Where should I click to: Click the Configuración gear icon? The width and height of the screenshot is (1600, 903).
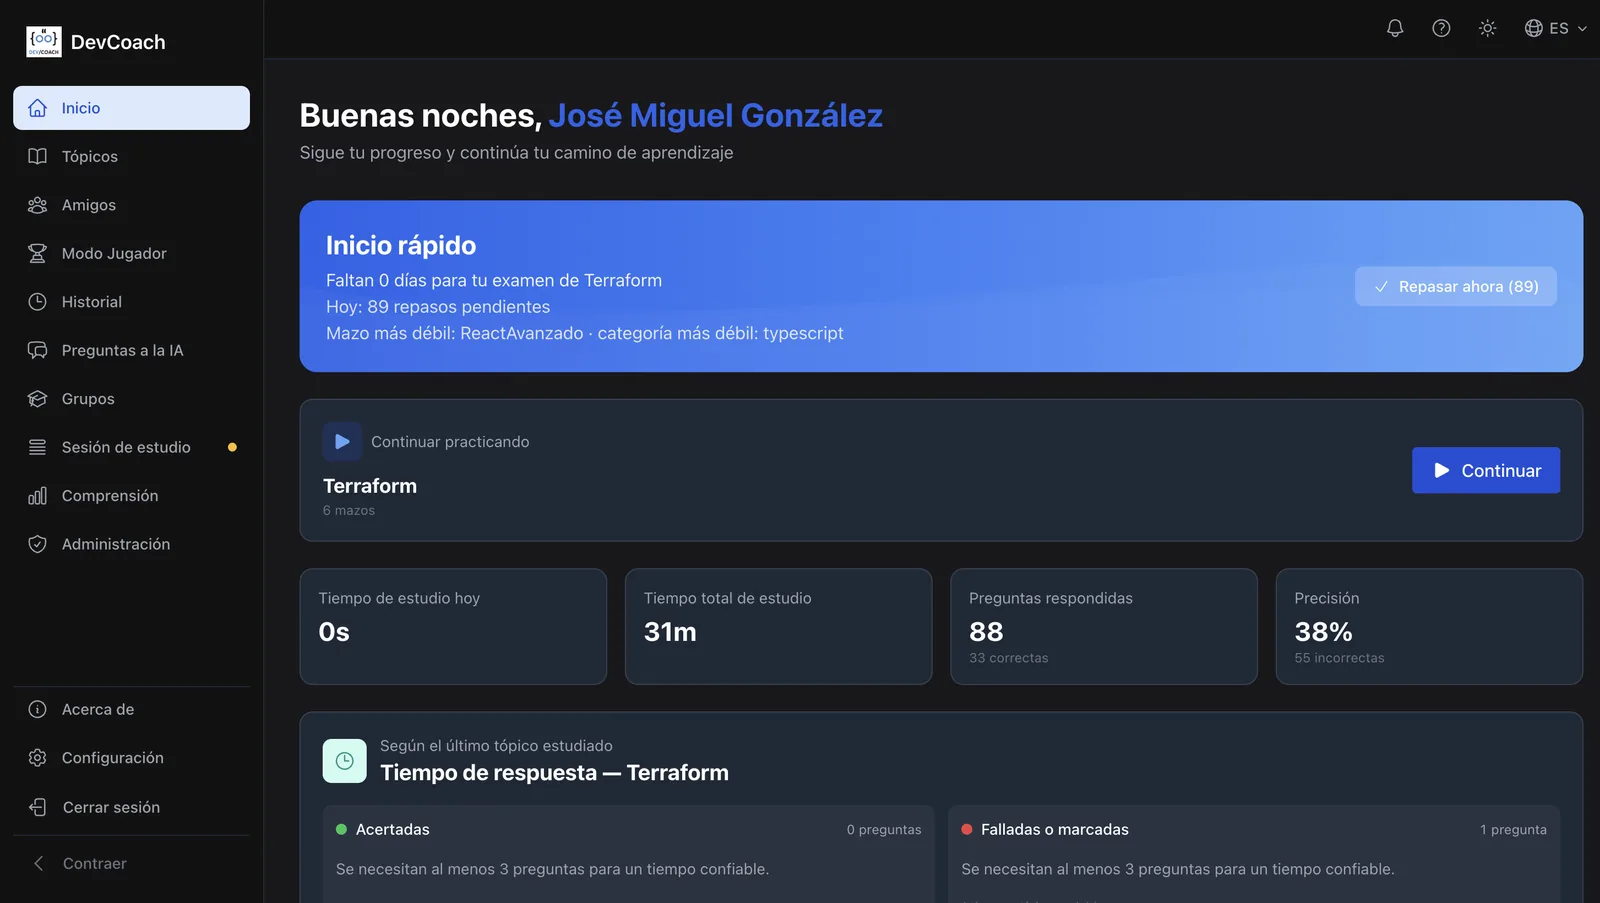tap(37, 758)
